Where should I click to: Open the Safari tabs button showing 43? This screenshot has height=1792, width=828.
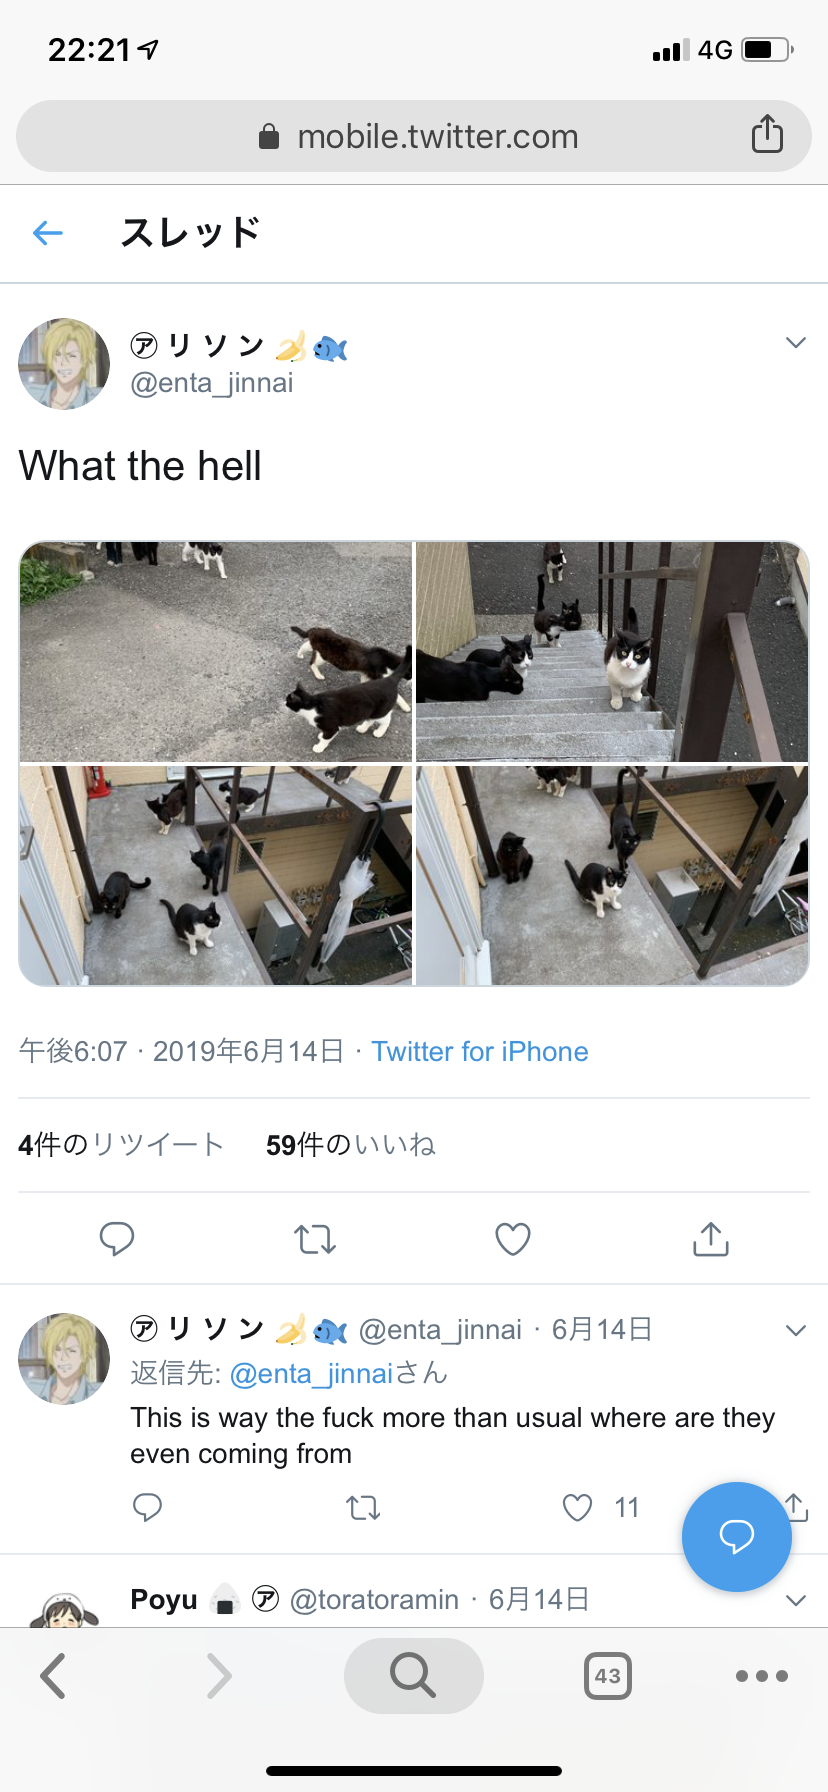(608, 1676)
